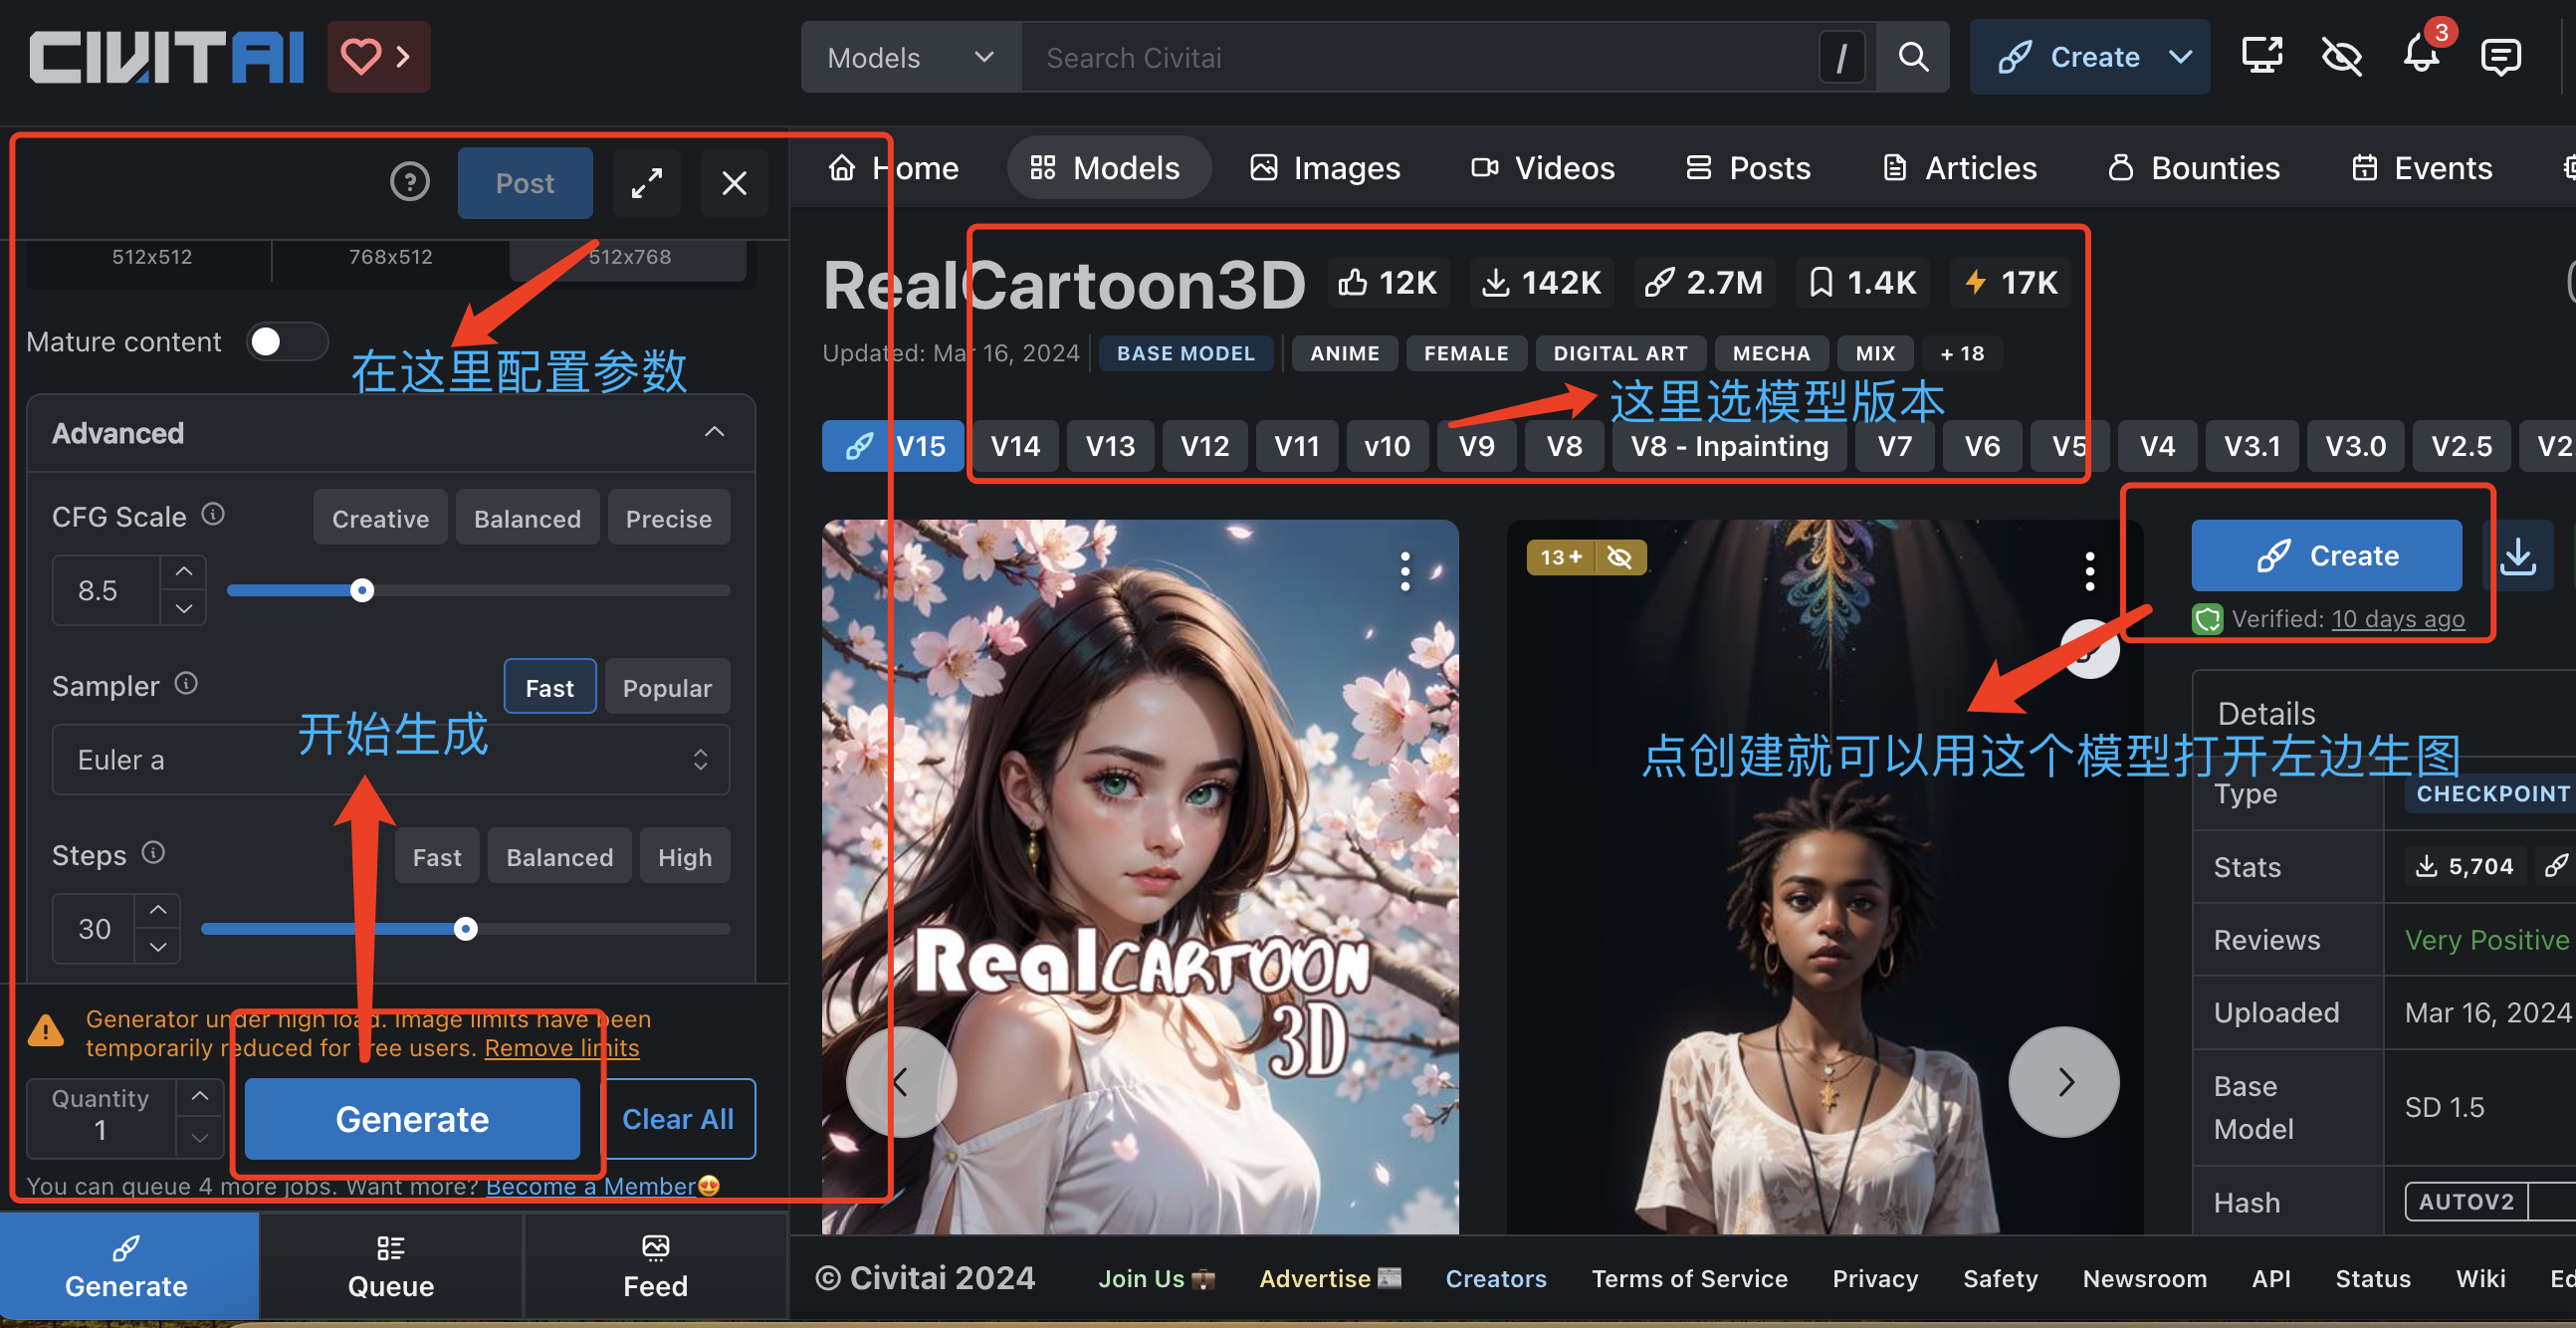Screen dimensions: 2576x1328
Task: Toggle the crossed-eye browsing mode icon
Action: (2341, 56)
